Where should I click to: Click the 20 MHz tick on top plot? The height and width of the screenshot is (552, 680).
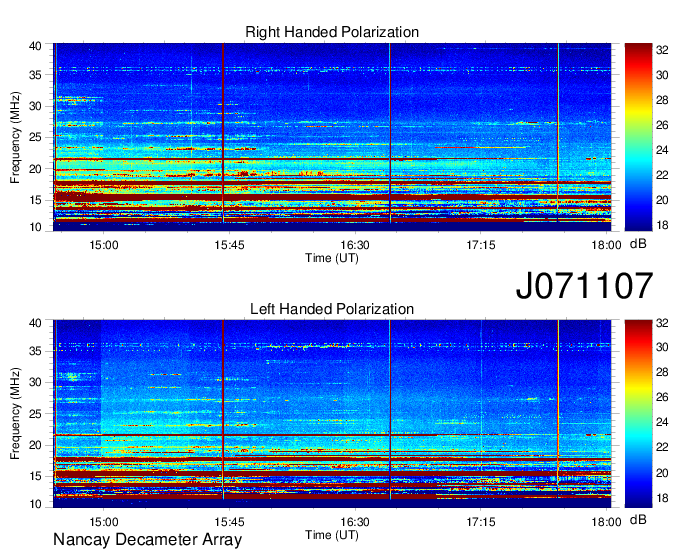click(x=35, y=169)
